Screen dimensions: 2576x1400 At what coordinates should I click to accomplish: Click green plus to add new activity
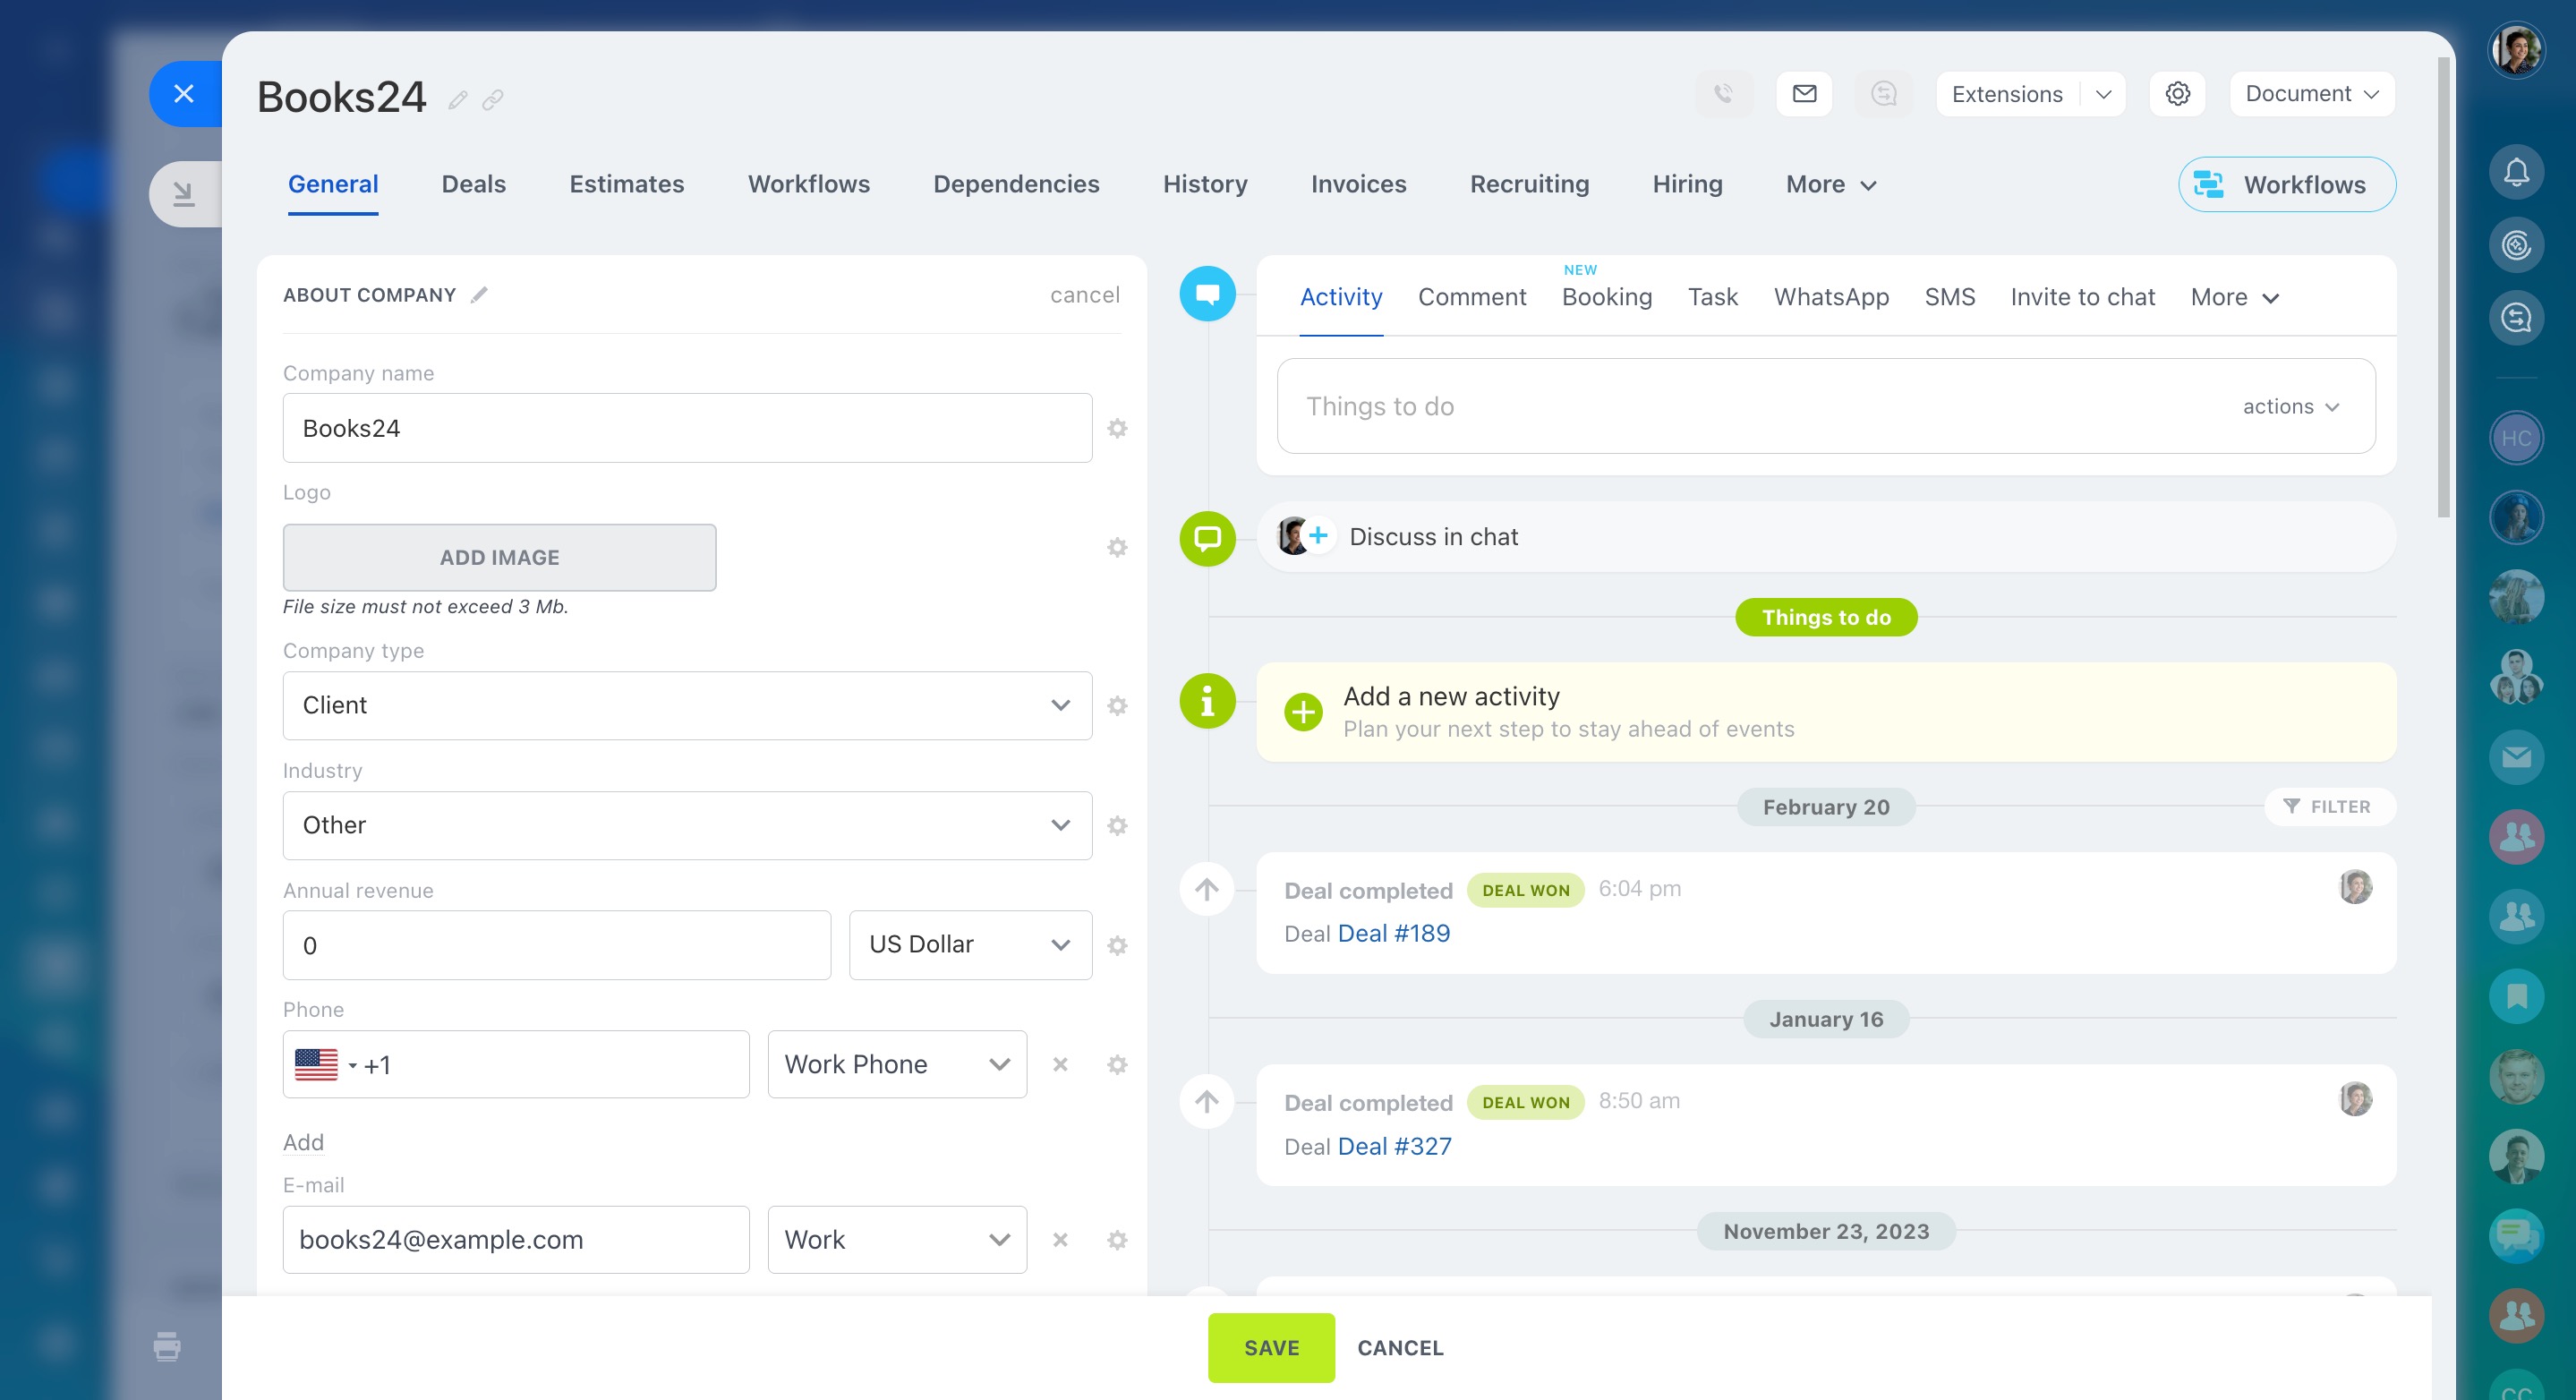tap(1303, 712)
